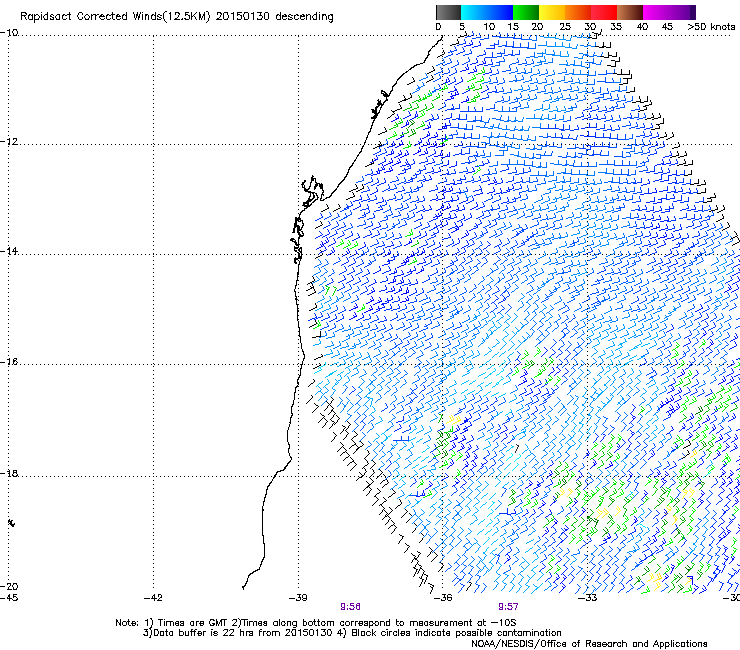Click the '>50 knots' legend label
Screen dimensions: 740x650
[711, 27]
